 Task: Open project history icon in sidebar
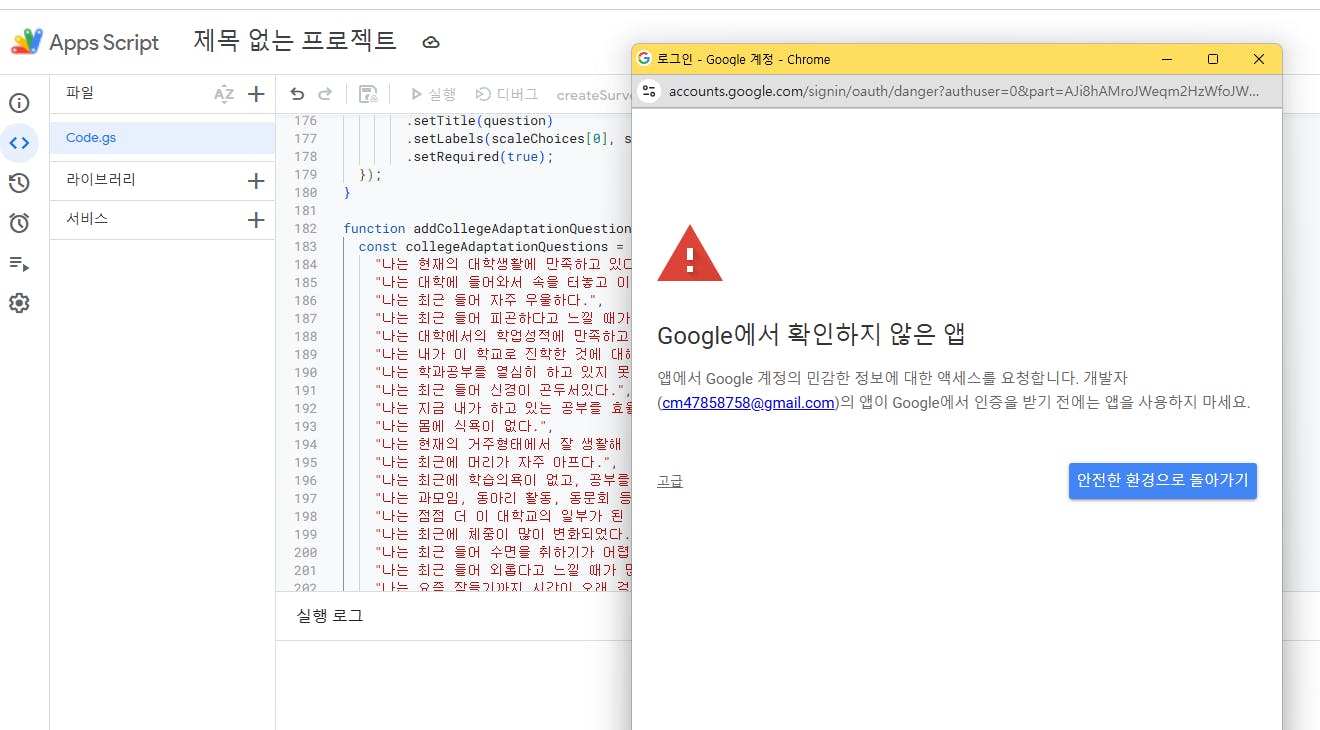pyautogui.click(x=19, y=183)
